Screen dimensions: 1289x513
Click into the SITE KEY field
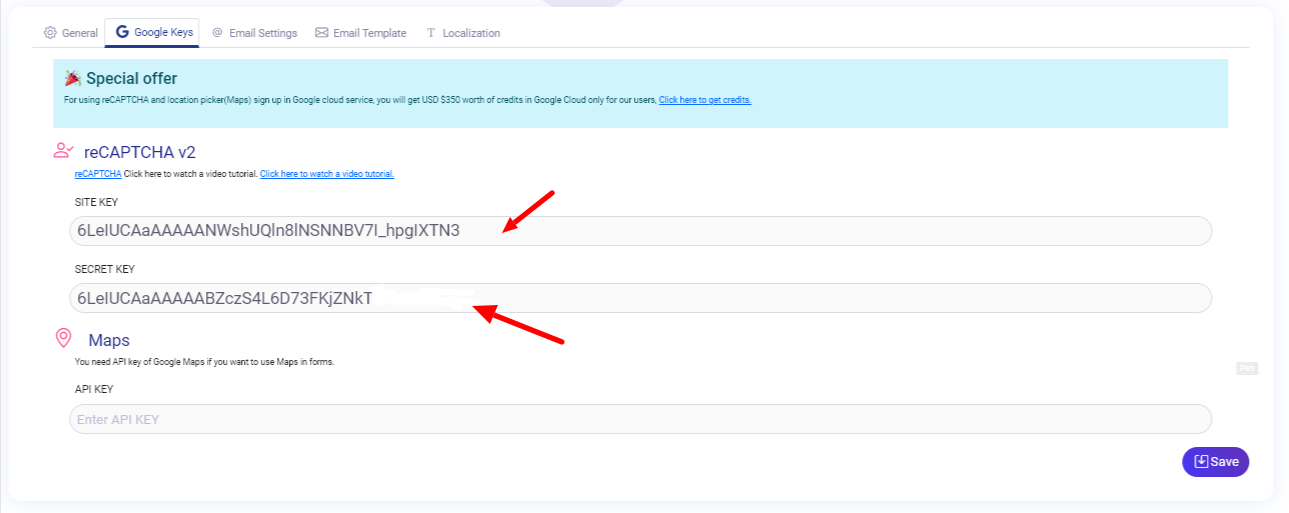point(640,231)
